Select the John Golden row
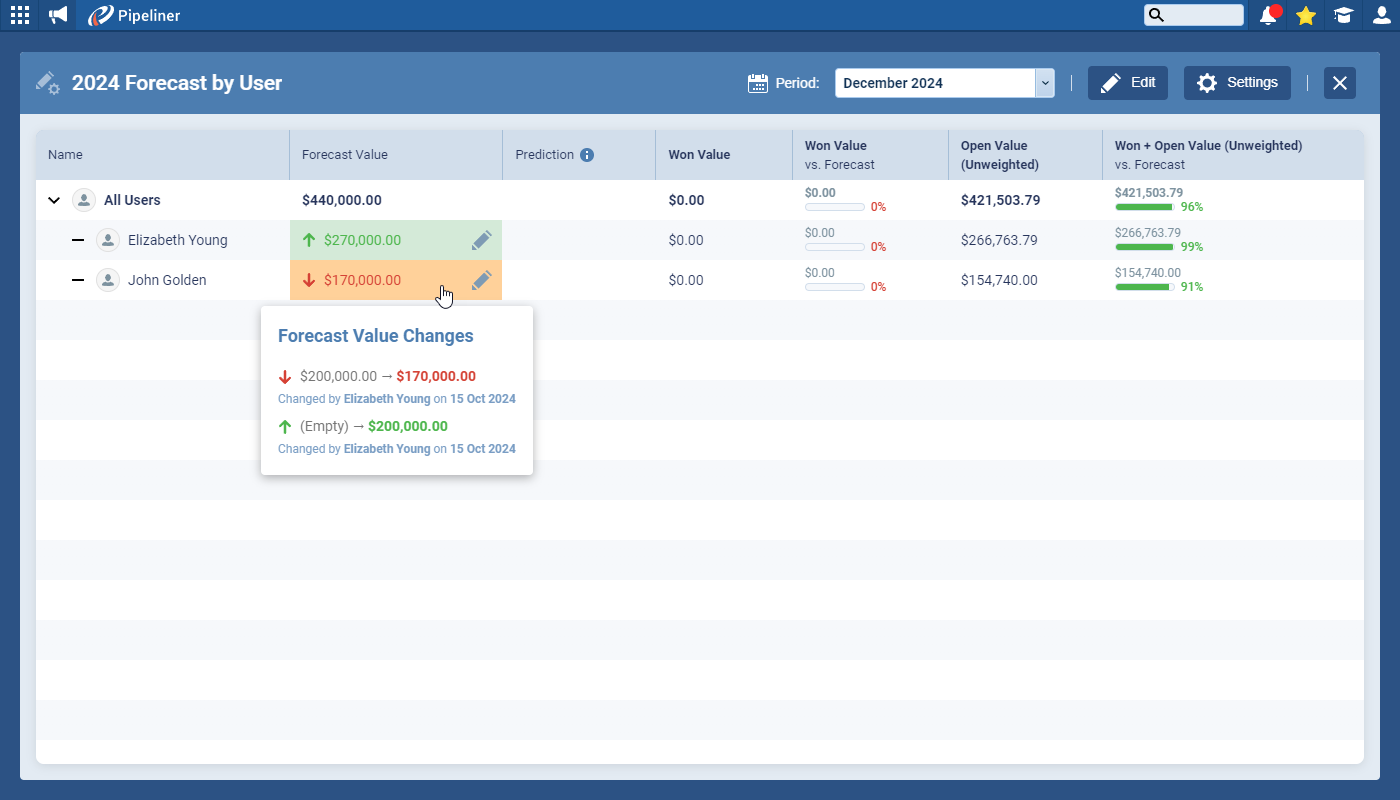Screen dimensions: 1400x800 [x=167, y=280]
